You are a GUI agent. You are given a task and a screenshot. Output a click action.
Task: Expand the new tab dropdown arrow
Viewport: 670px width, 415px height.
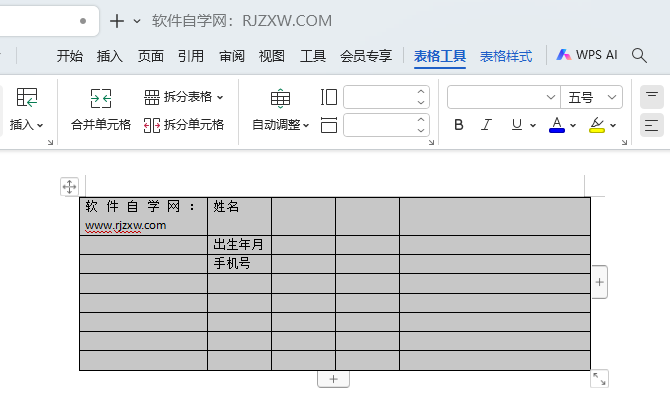[137, 21]
